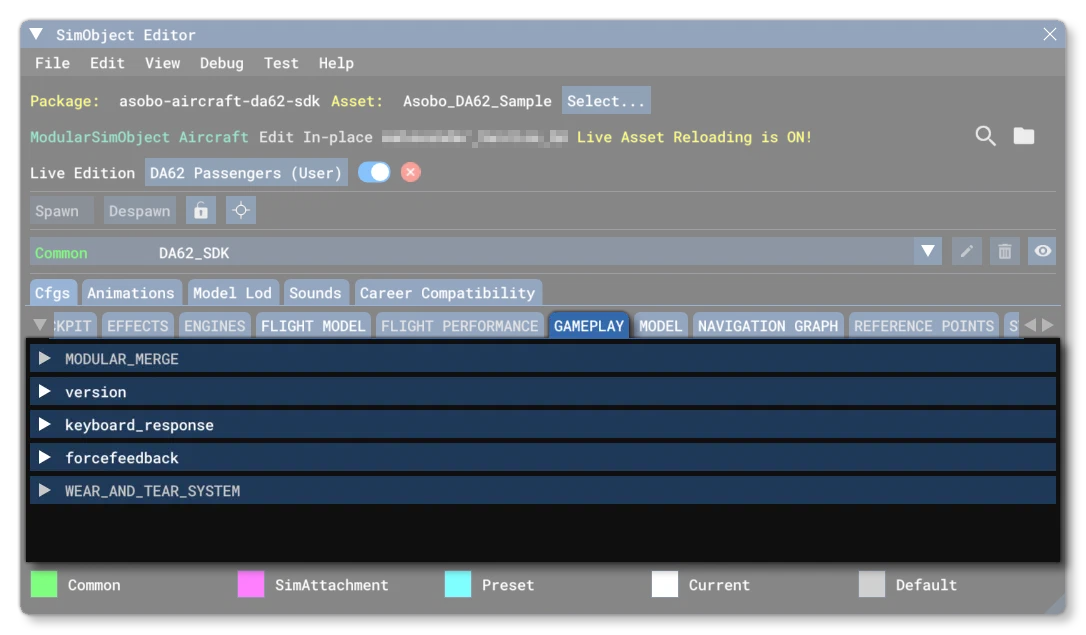The height and width of the screenshot is (635, 1086).
Task: Switch to the Sounds tab
Action: [x=315, y=293]
